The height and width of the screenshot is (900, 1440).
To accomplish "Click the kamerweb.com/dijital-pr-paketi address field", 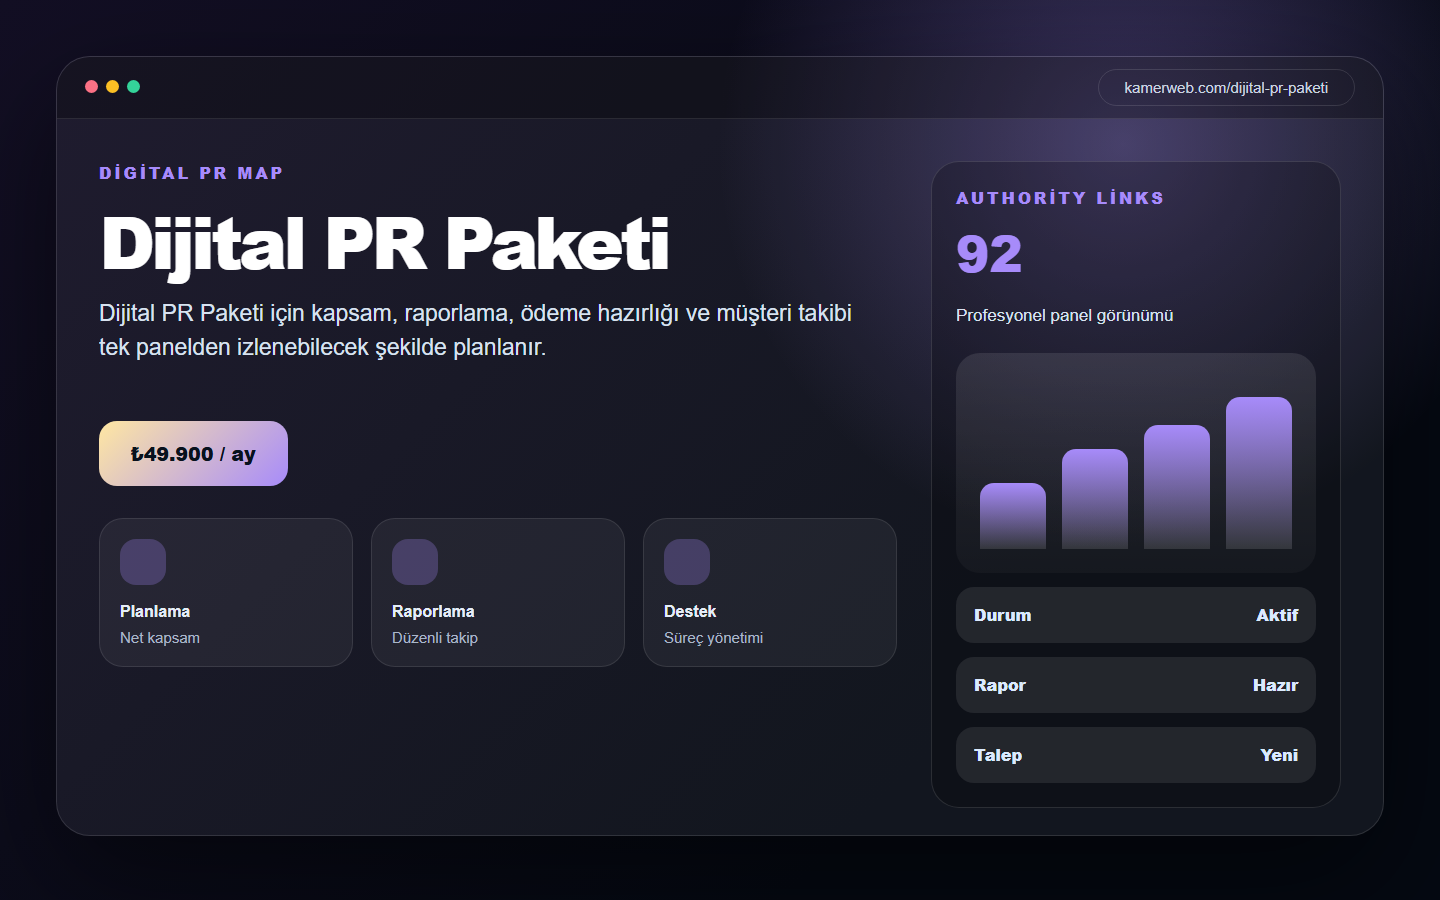I will coord(1226,88).
